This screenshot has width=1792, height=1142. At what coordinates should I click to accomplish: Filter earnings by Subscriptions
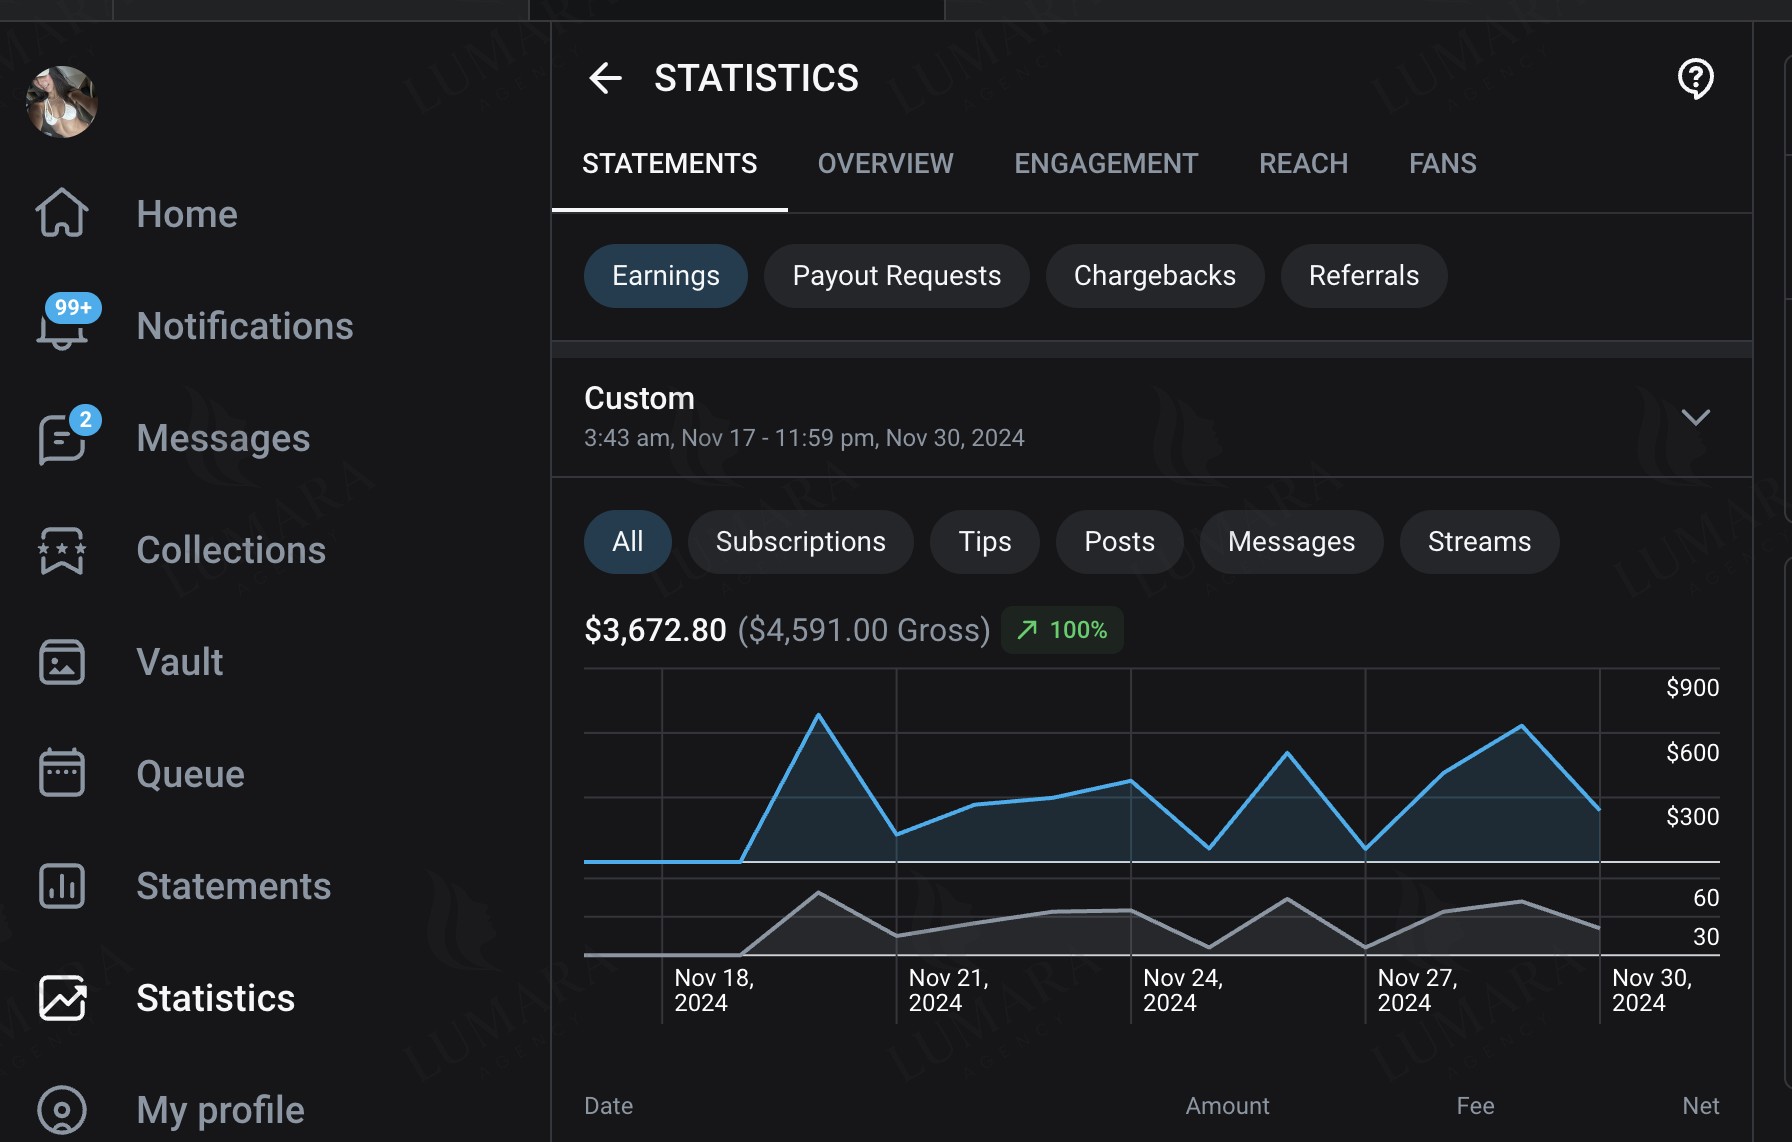coord(801,542)
